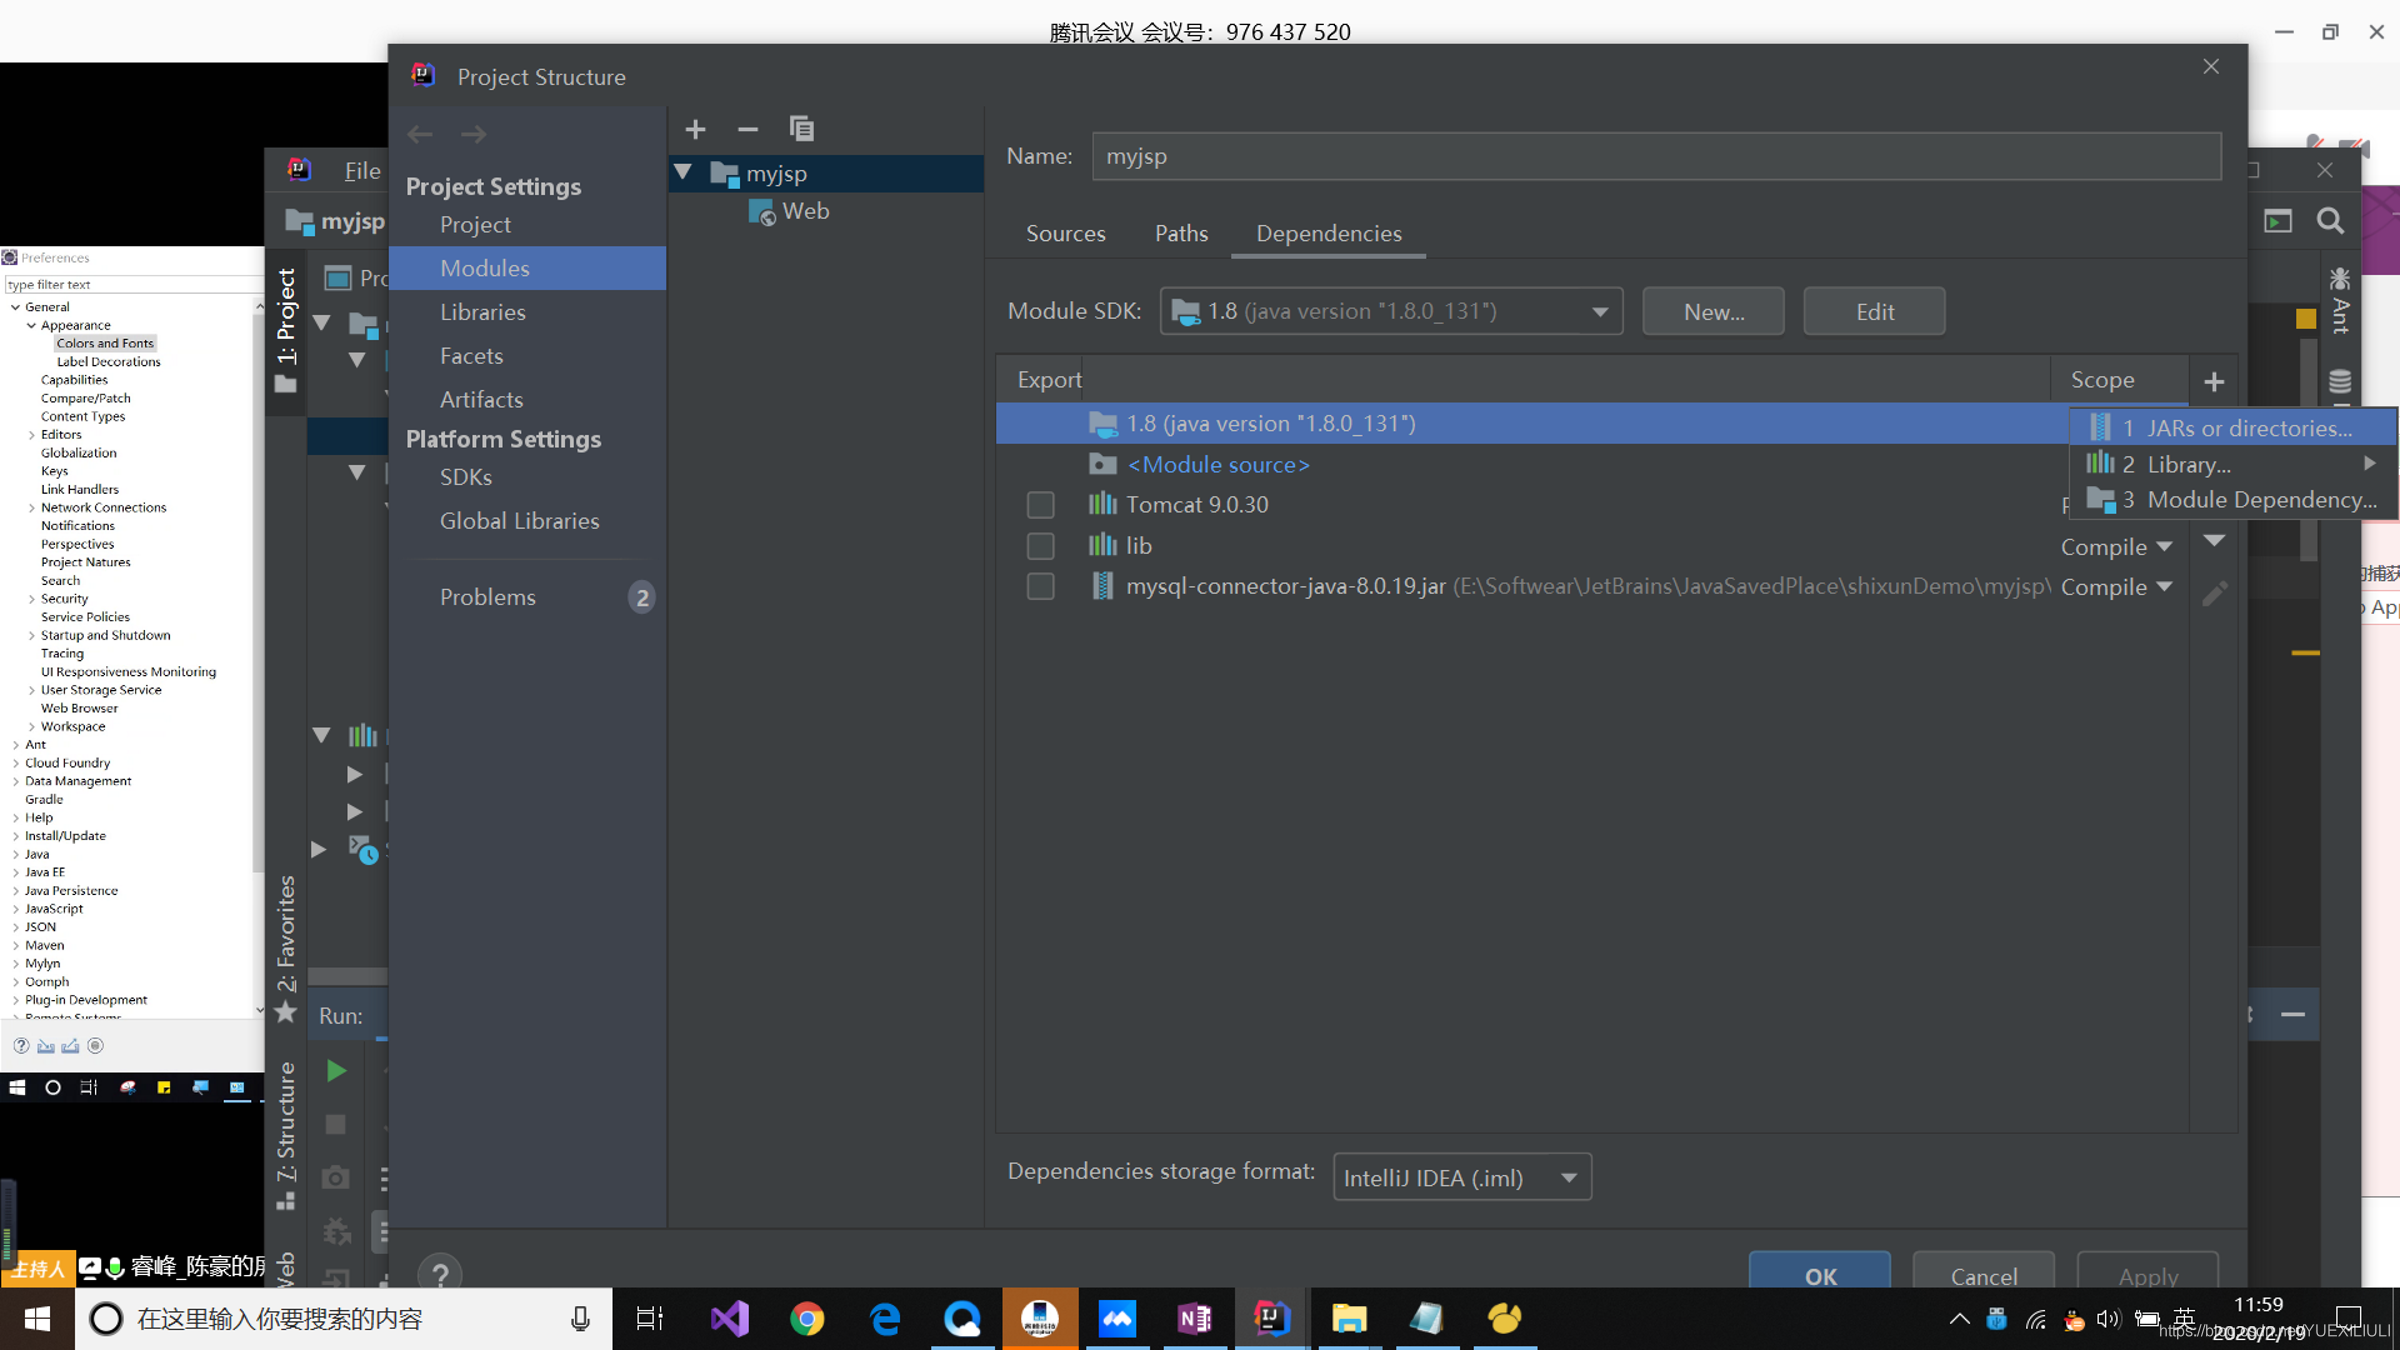Toggle export for mysql-connector jar
The width and height of the screenshot is (2400, 1350).
(x=1040, y=586)
